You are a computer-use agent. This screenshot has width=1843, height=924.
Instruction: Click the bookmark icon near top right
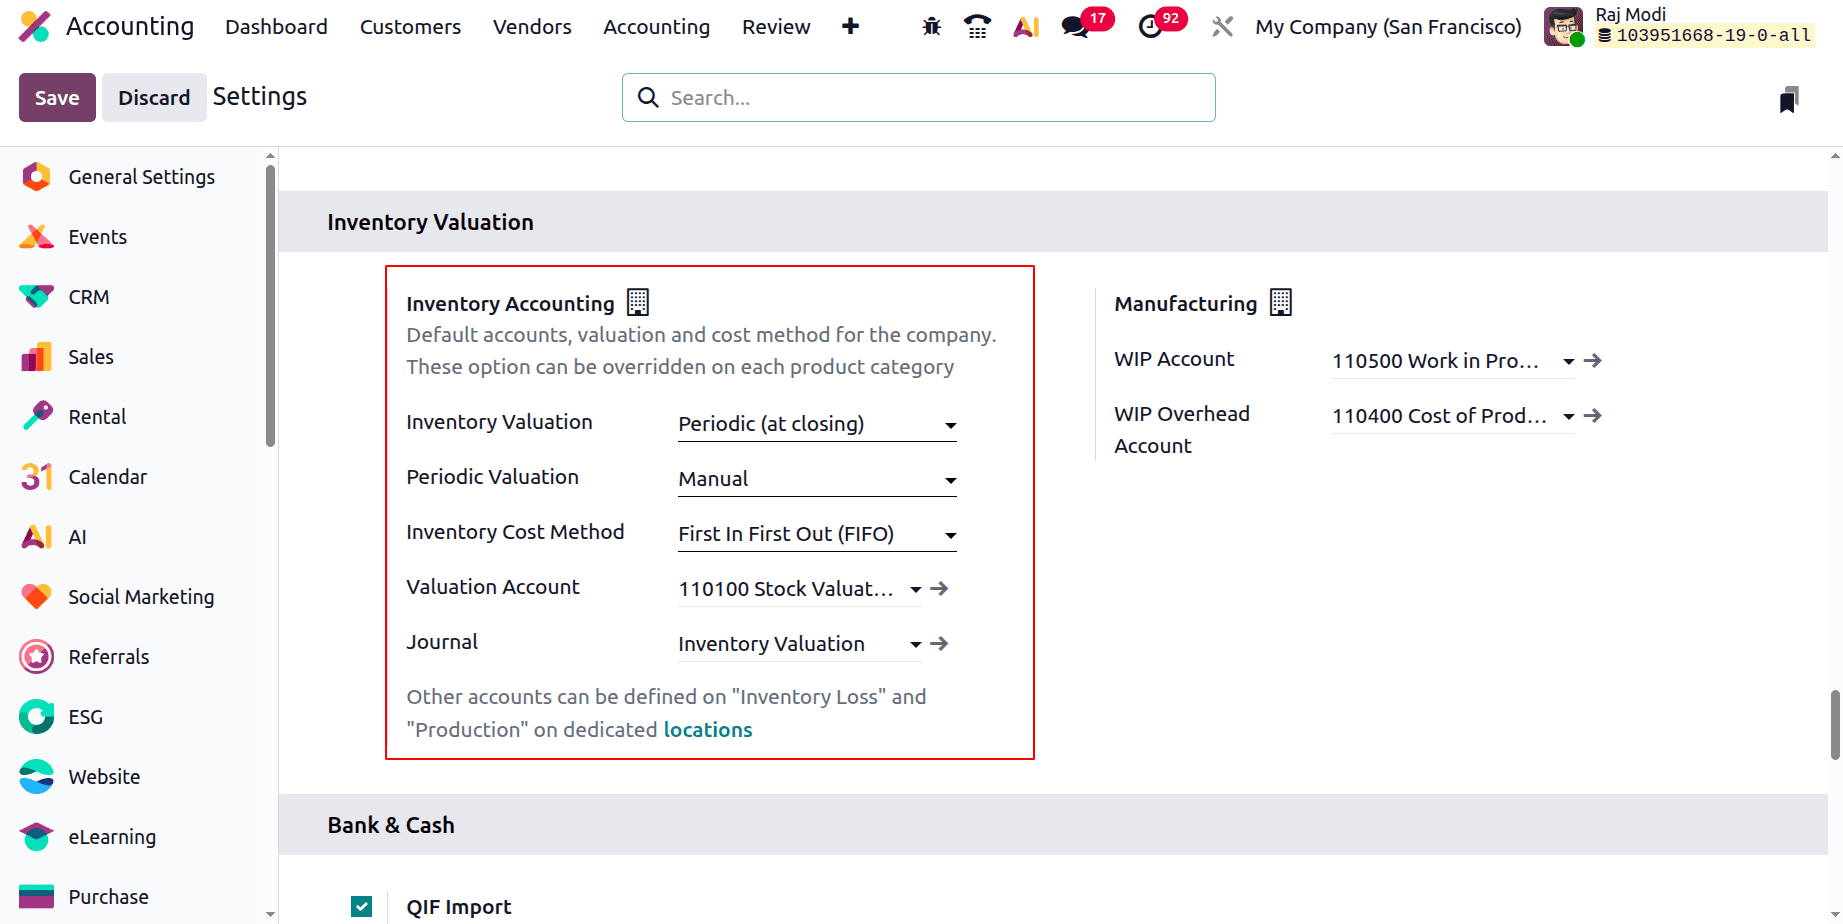pos(1789,97)
